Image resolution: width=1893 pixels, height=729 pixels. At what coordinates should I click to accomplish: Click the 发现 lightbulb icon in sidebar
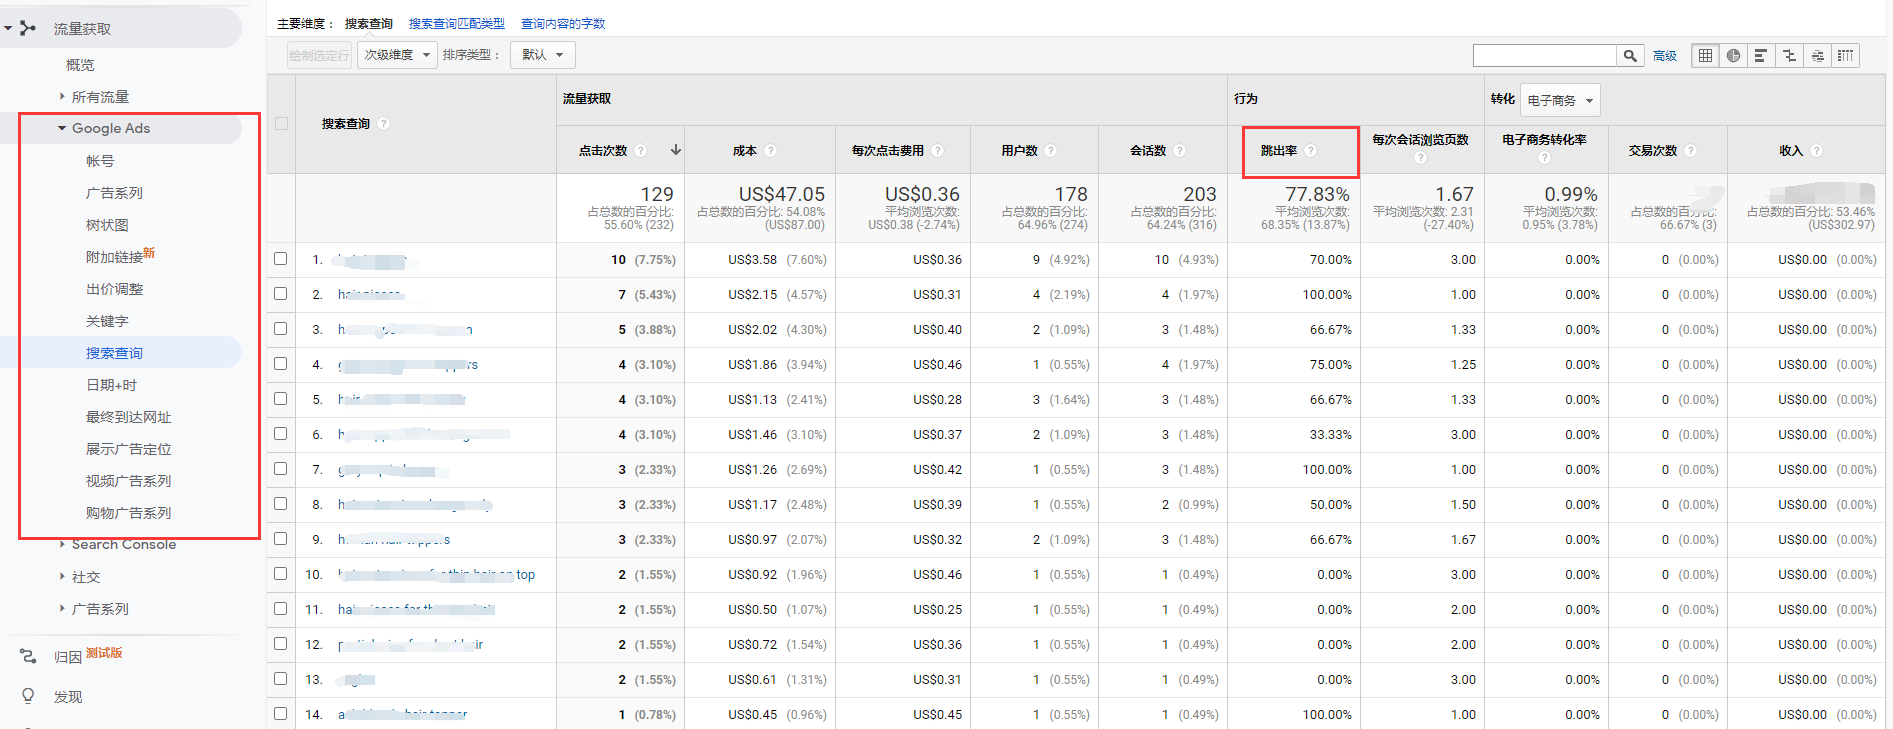point(28,696)
